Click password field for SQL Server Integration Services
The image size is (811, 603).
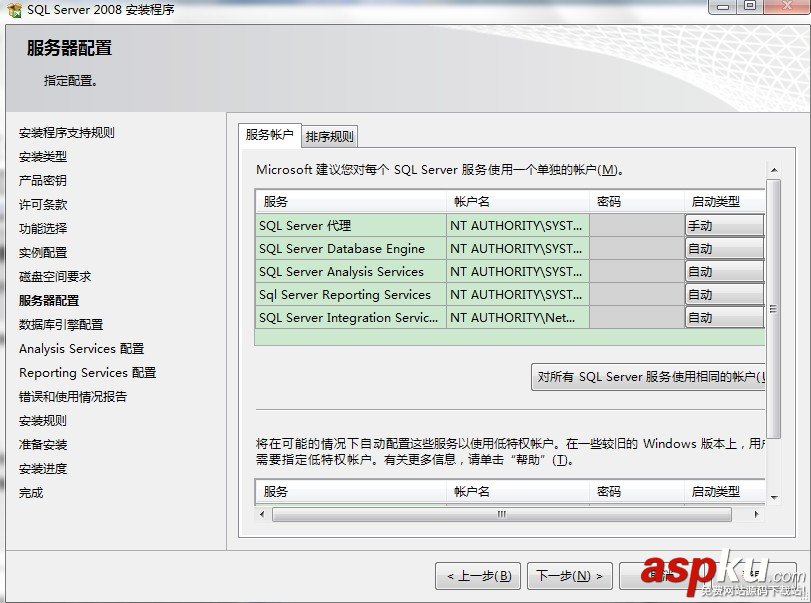[637, 317]
